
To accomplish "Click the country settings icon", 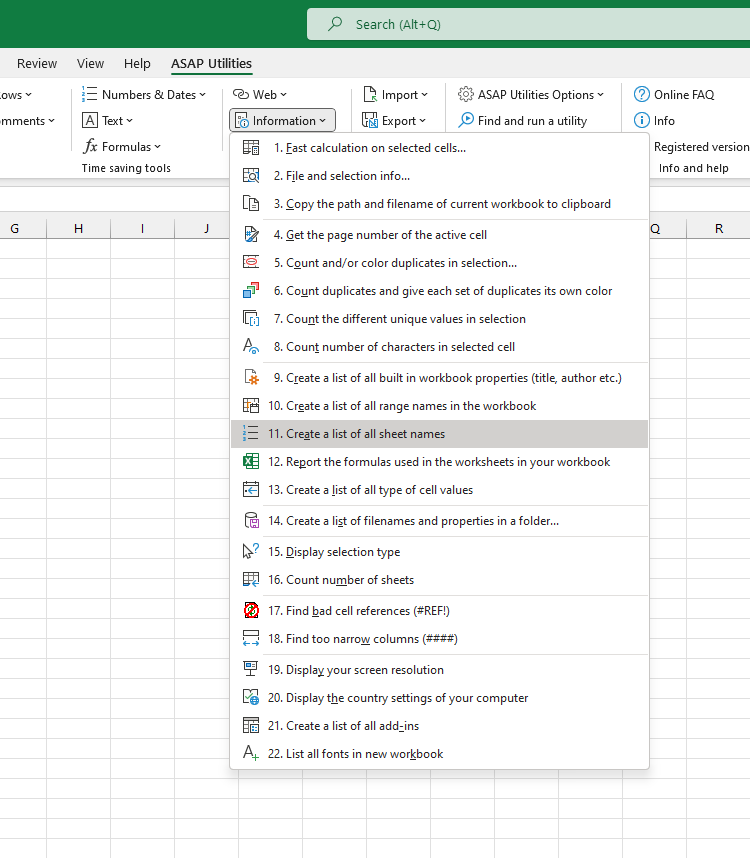I will pos(251,698).
